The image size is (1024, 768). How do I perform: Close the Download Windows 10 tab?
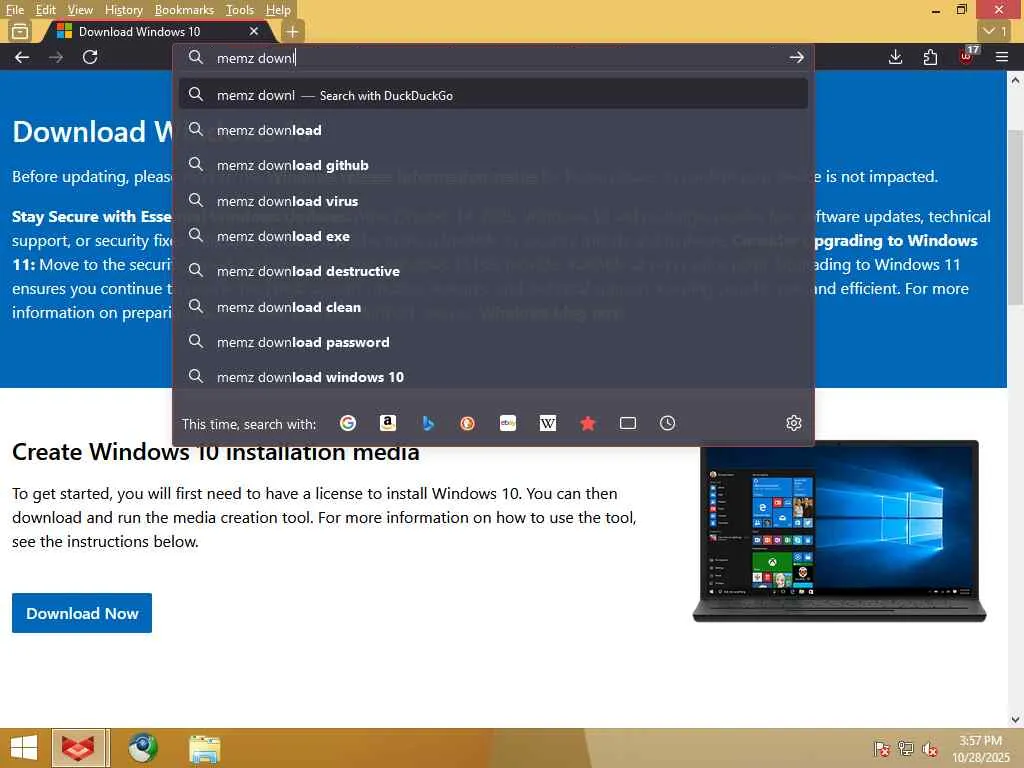click(254, 31)
